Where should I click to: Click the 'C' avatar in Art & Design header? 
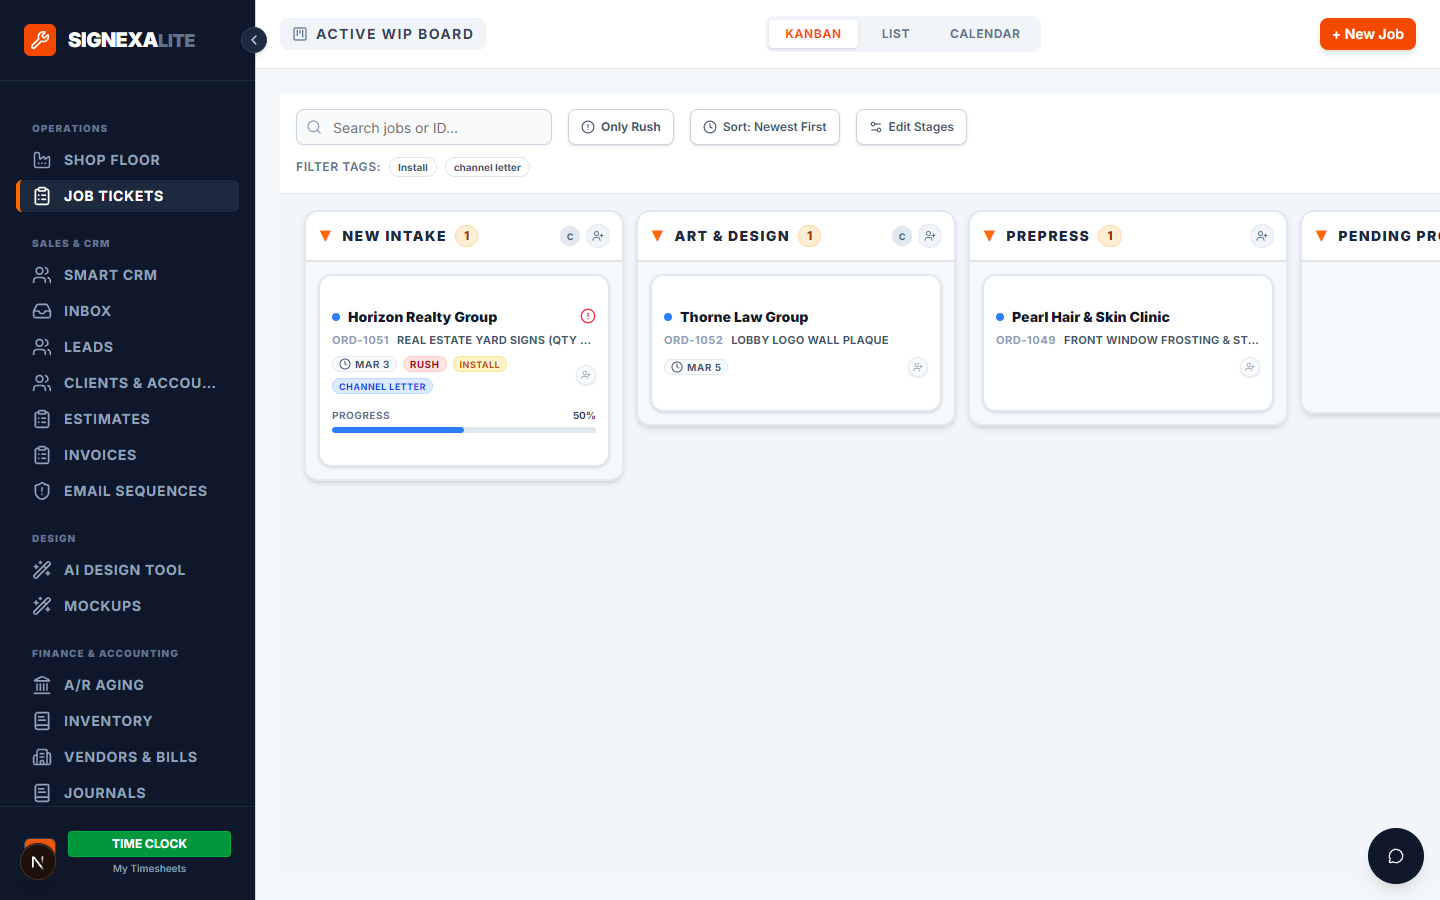(902, 236)
